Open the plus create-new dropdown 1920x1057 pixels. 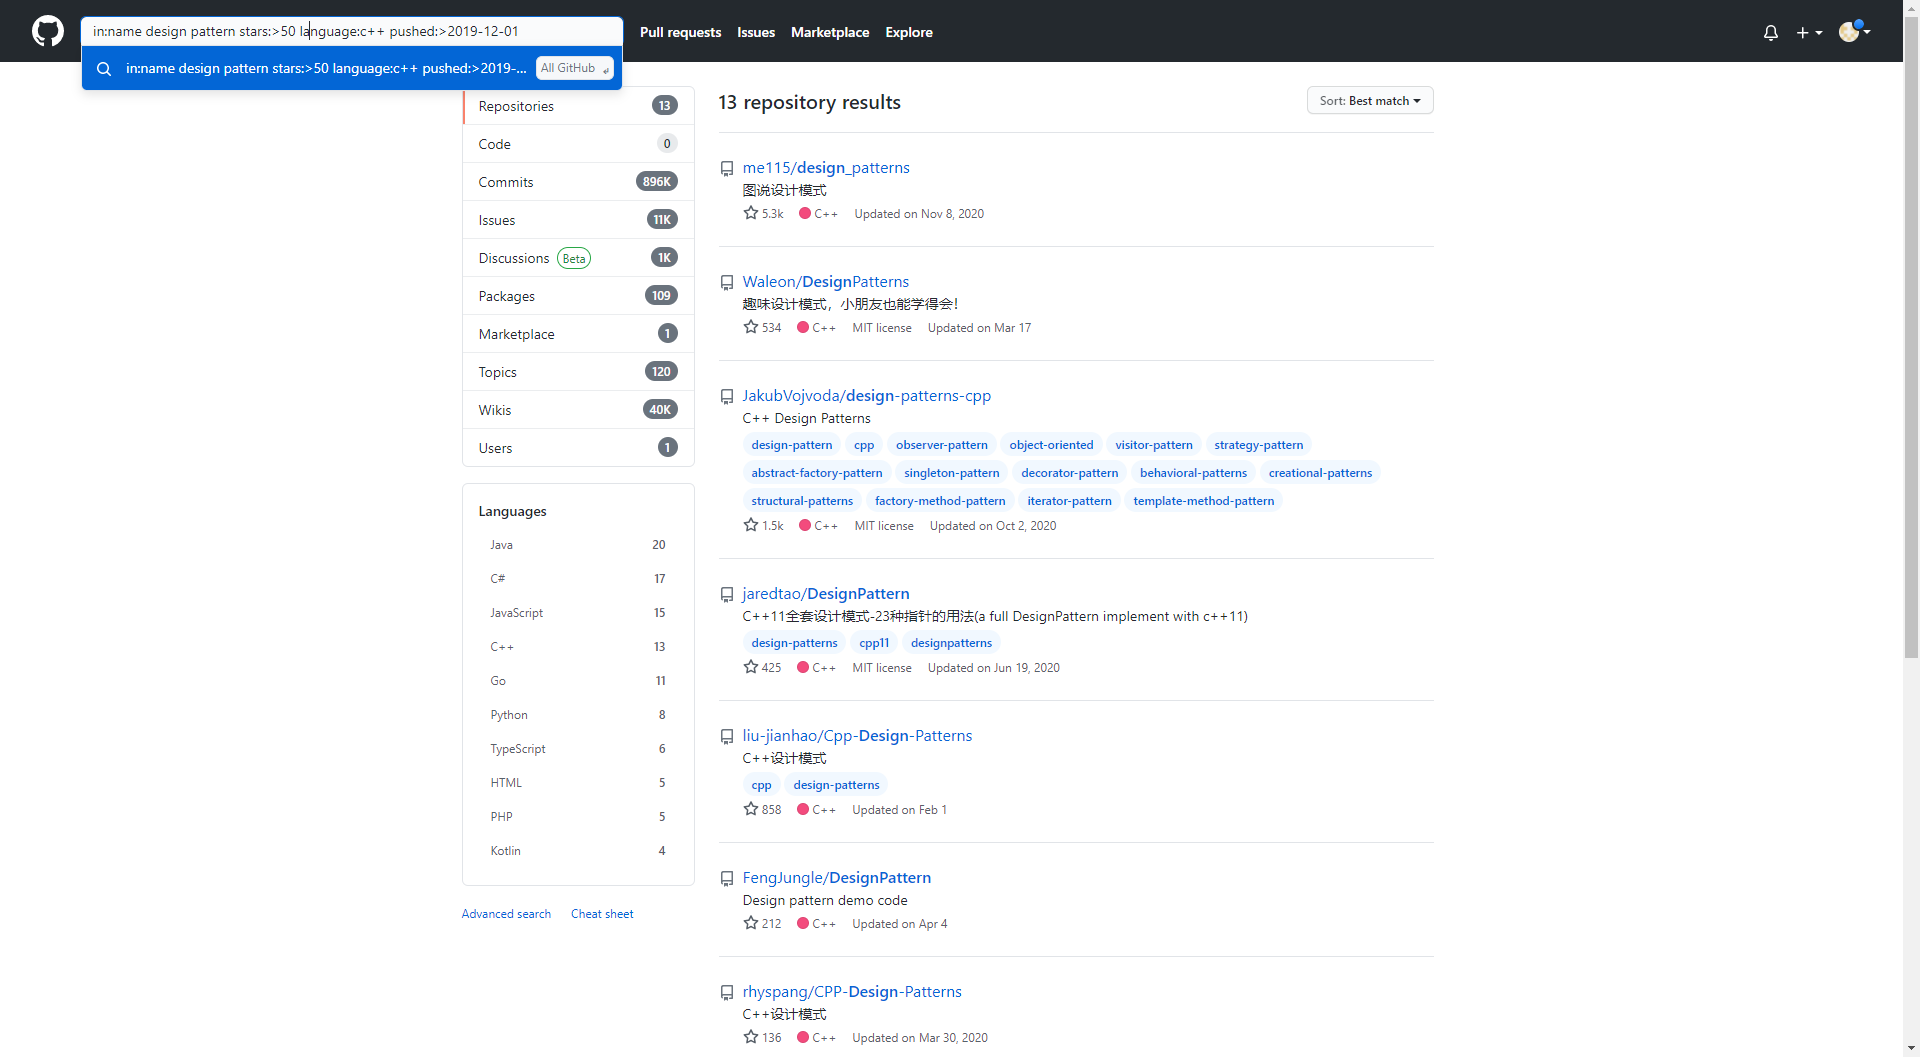(1809, 32)
